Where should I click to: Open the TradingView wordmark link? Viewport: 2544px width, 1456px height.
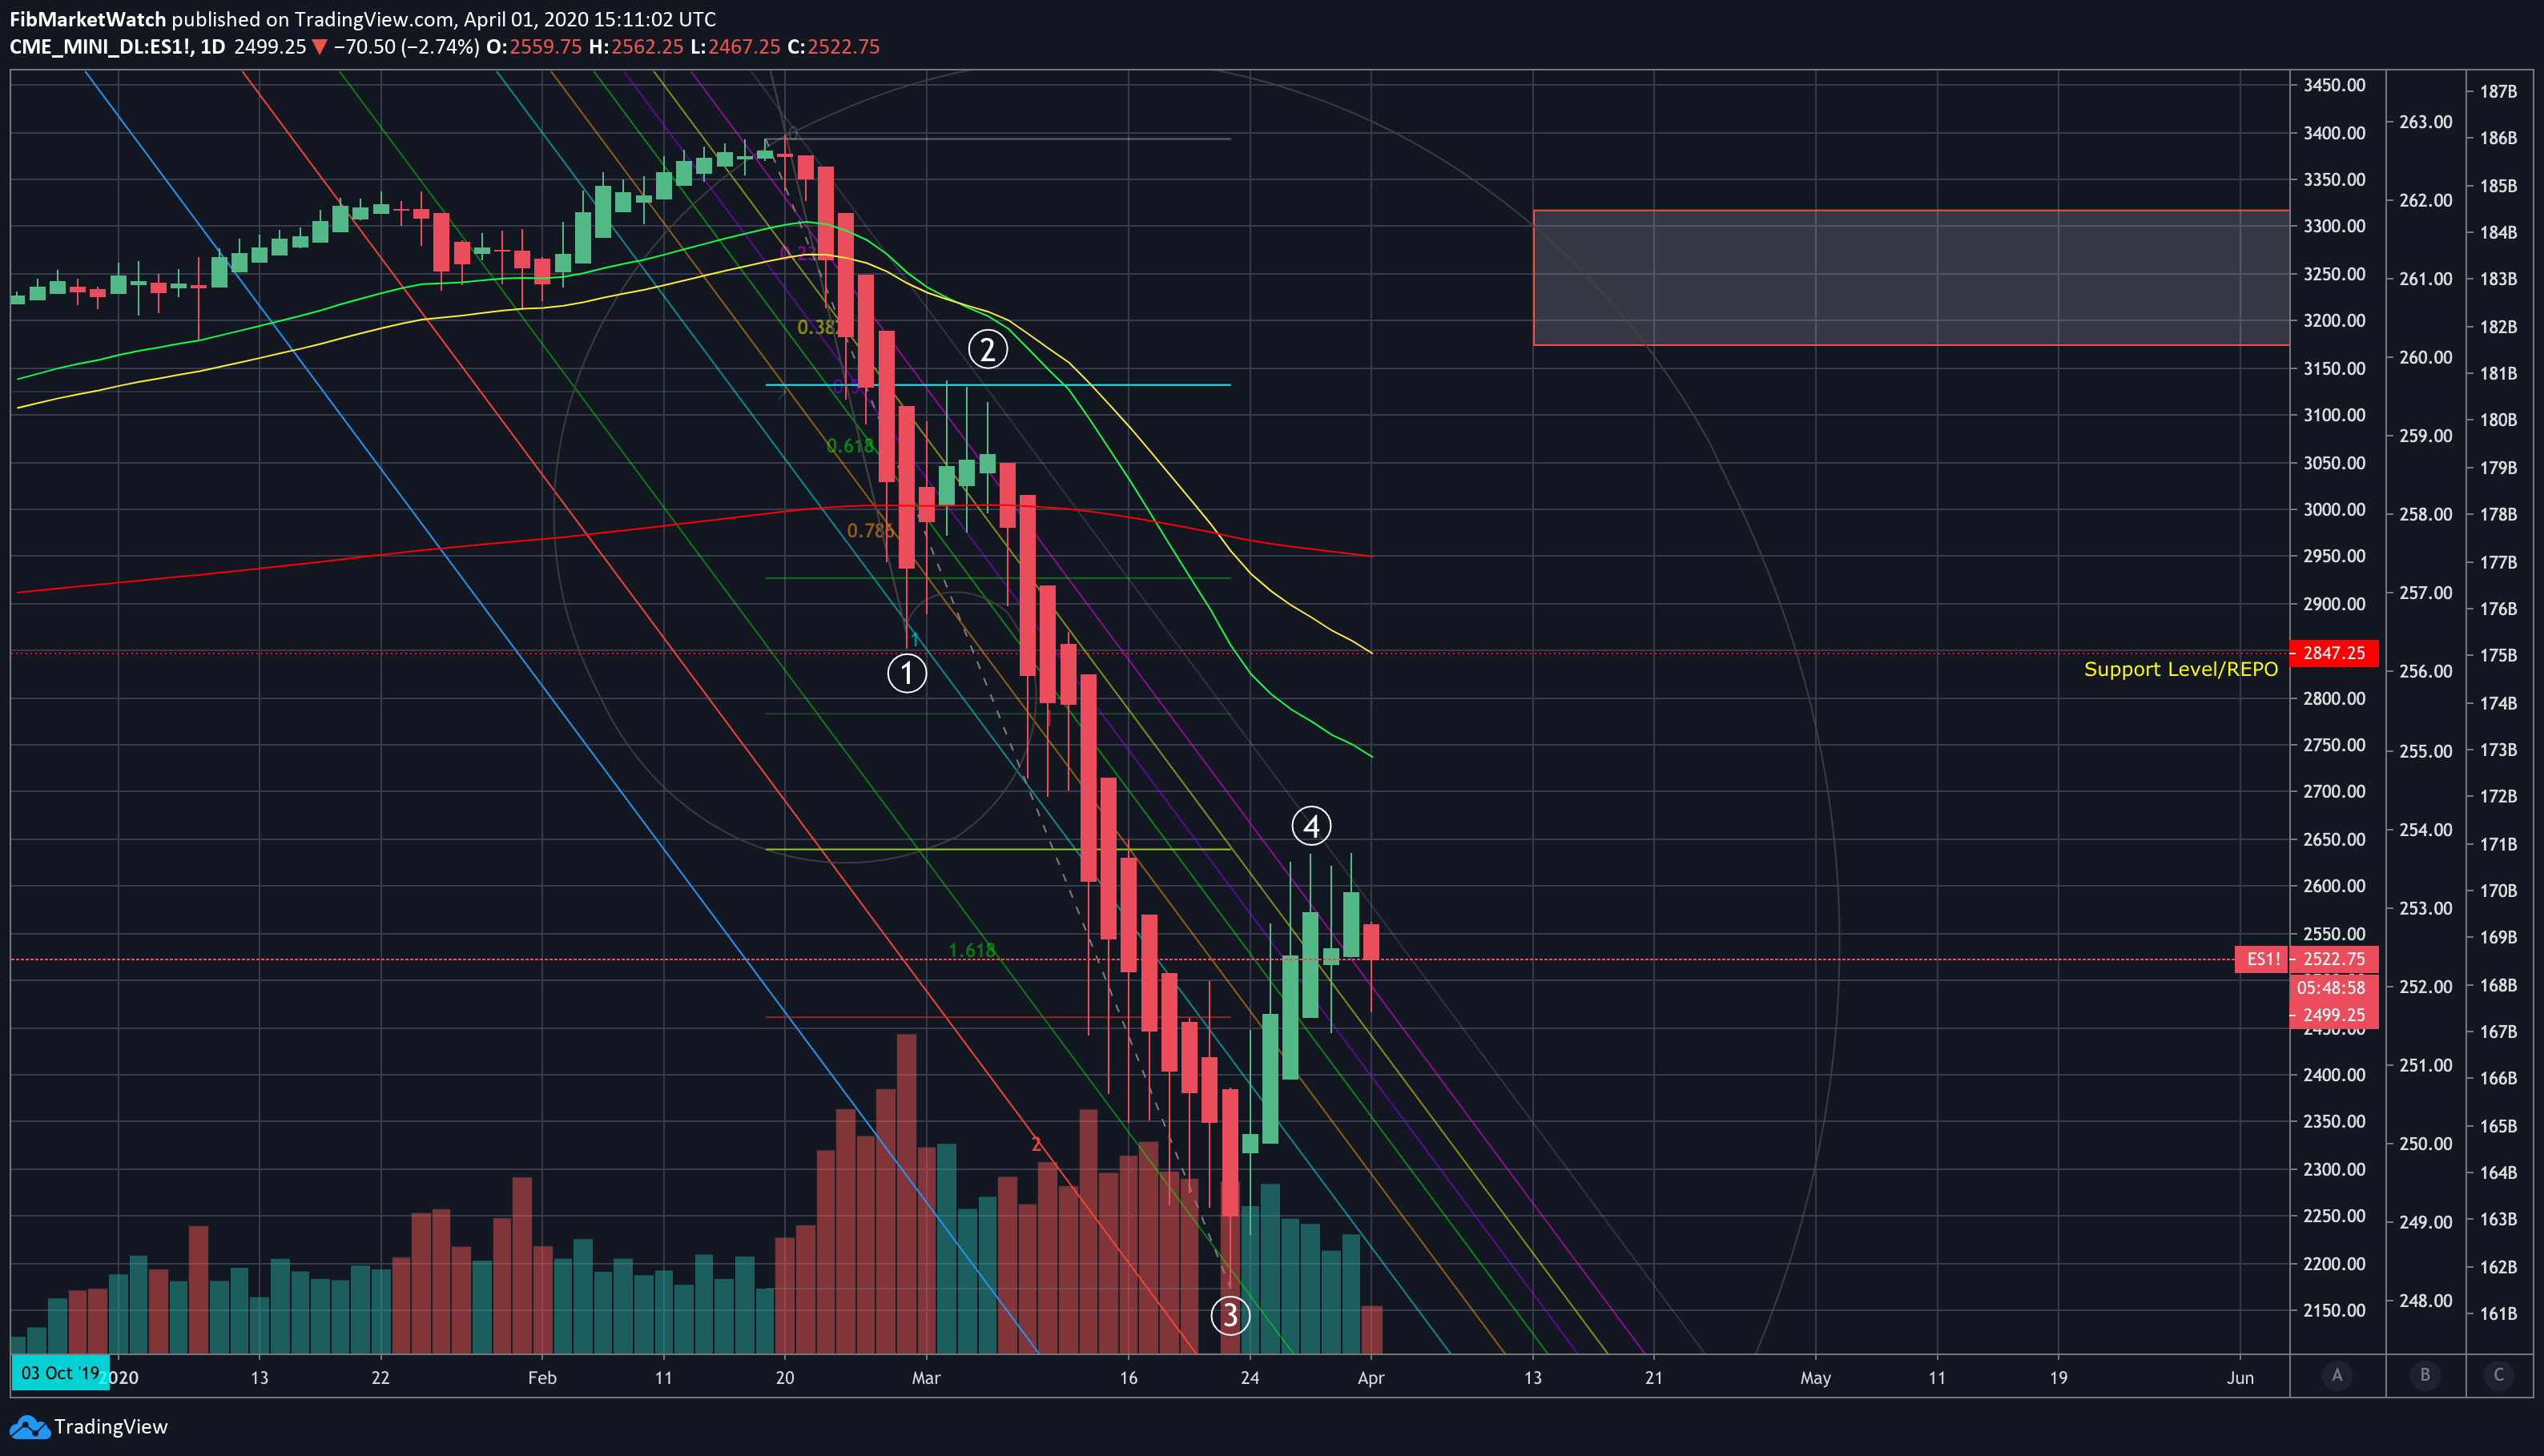click(111, 1427)
